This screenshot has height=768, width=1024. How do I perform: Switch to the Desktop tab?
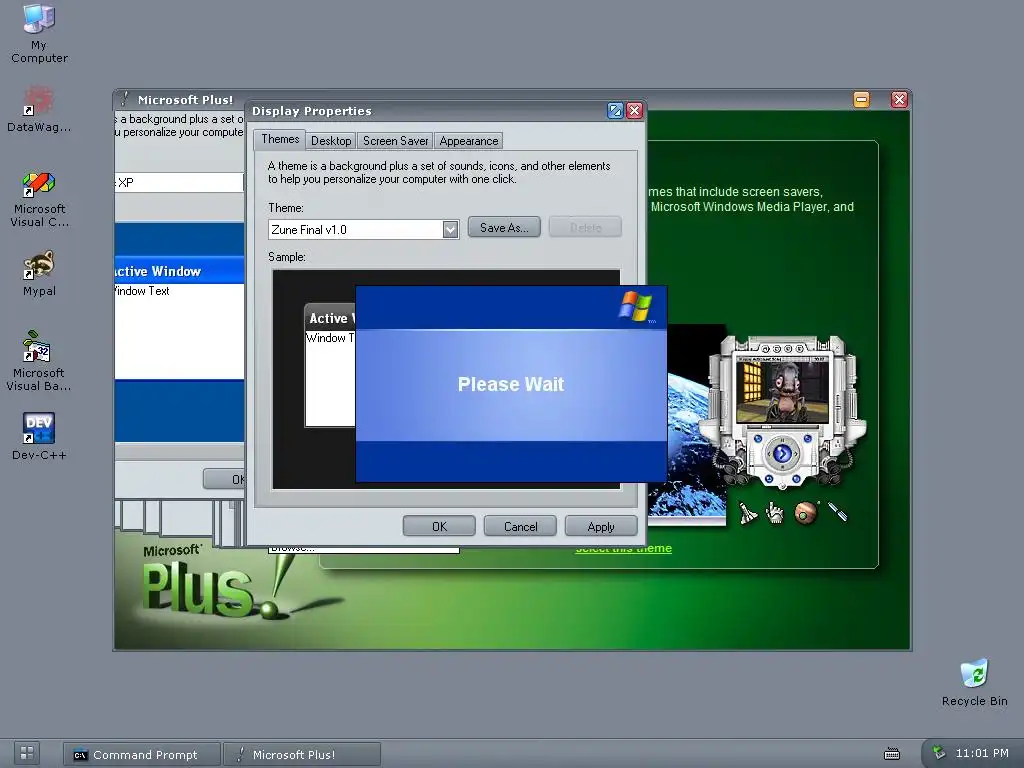331,141
